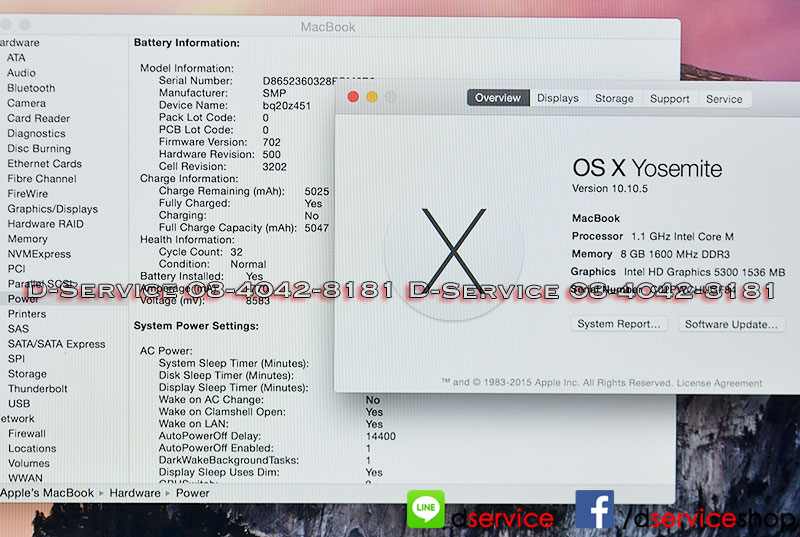Click the large Yosemite X logo

point(454,251)
